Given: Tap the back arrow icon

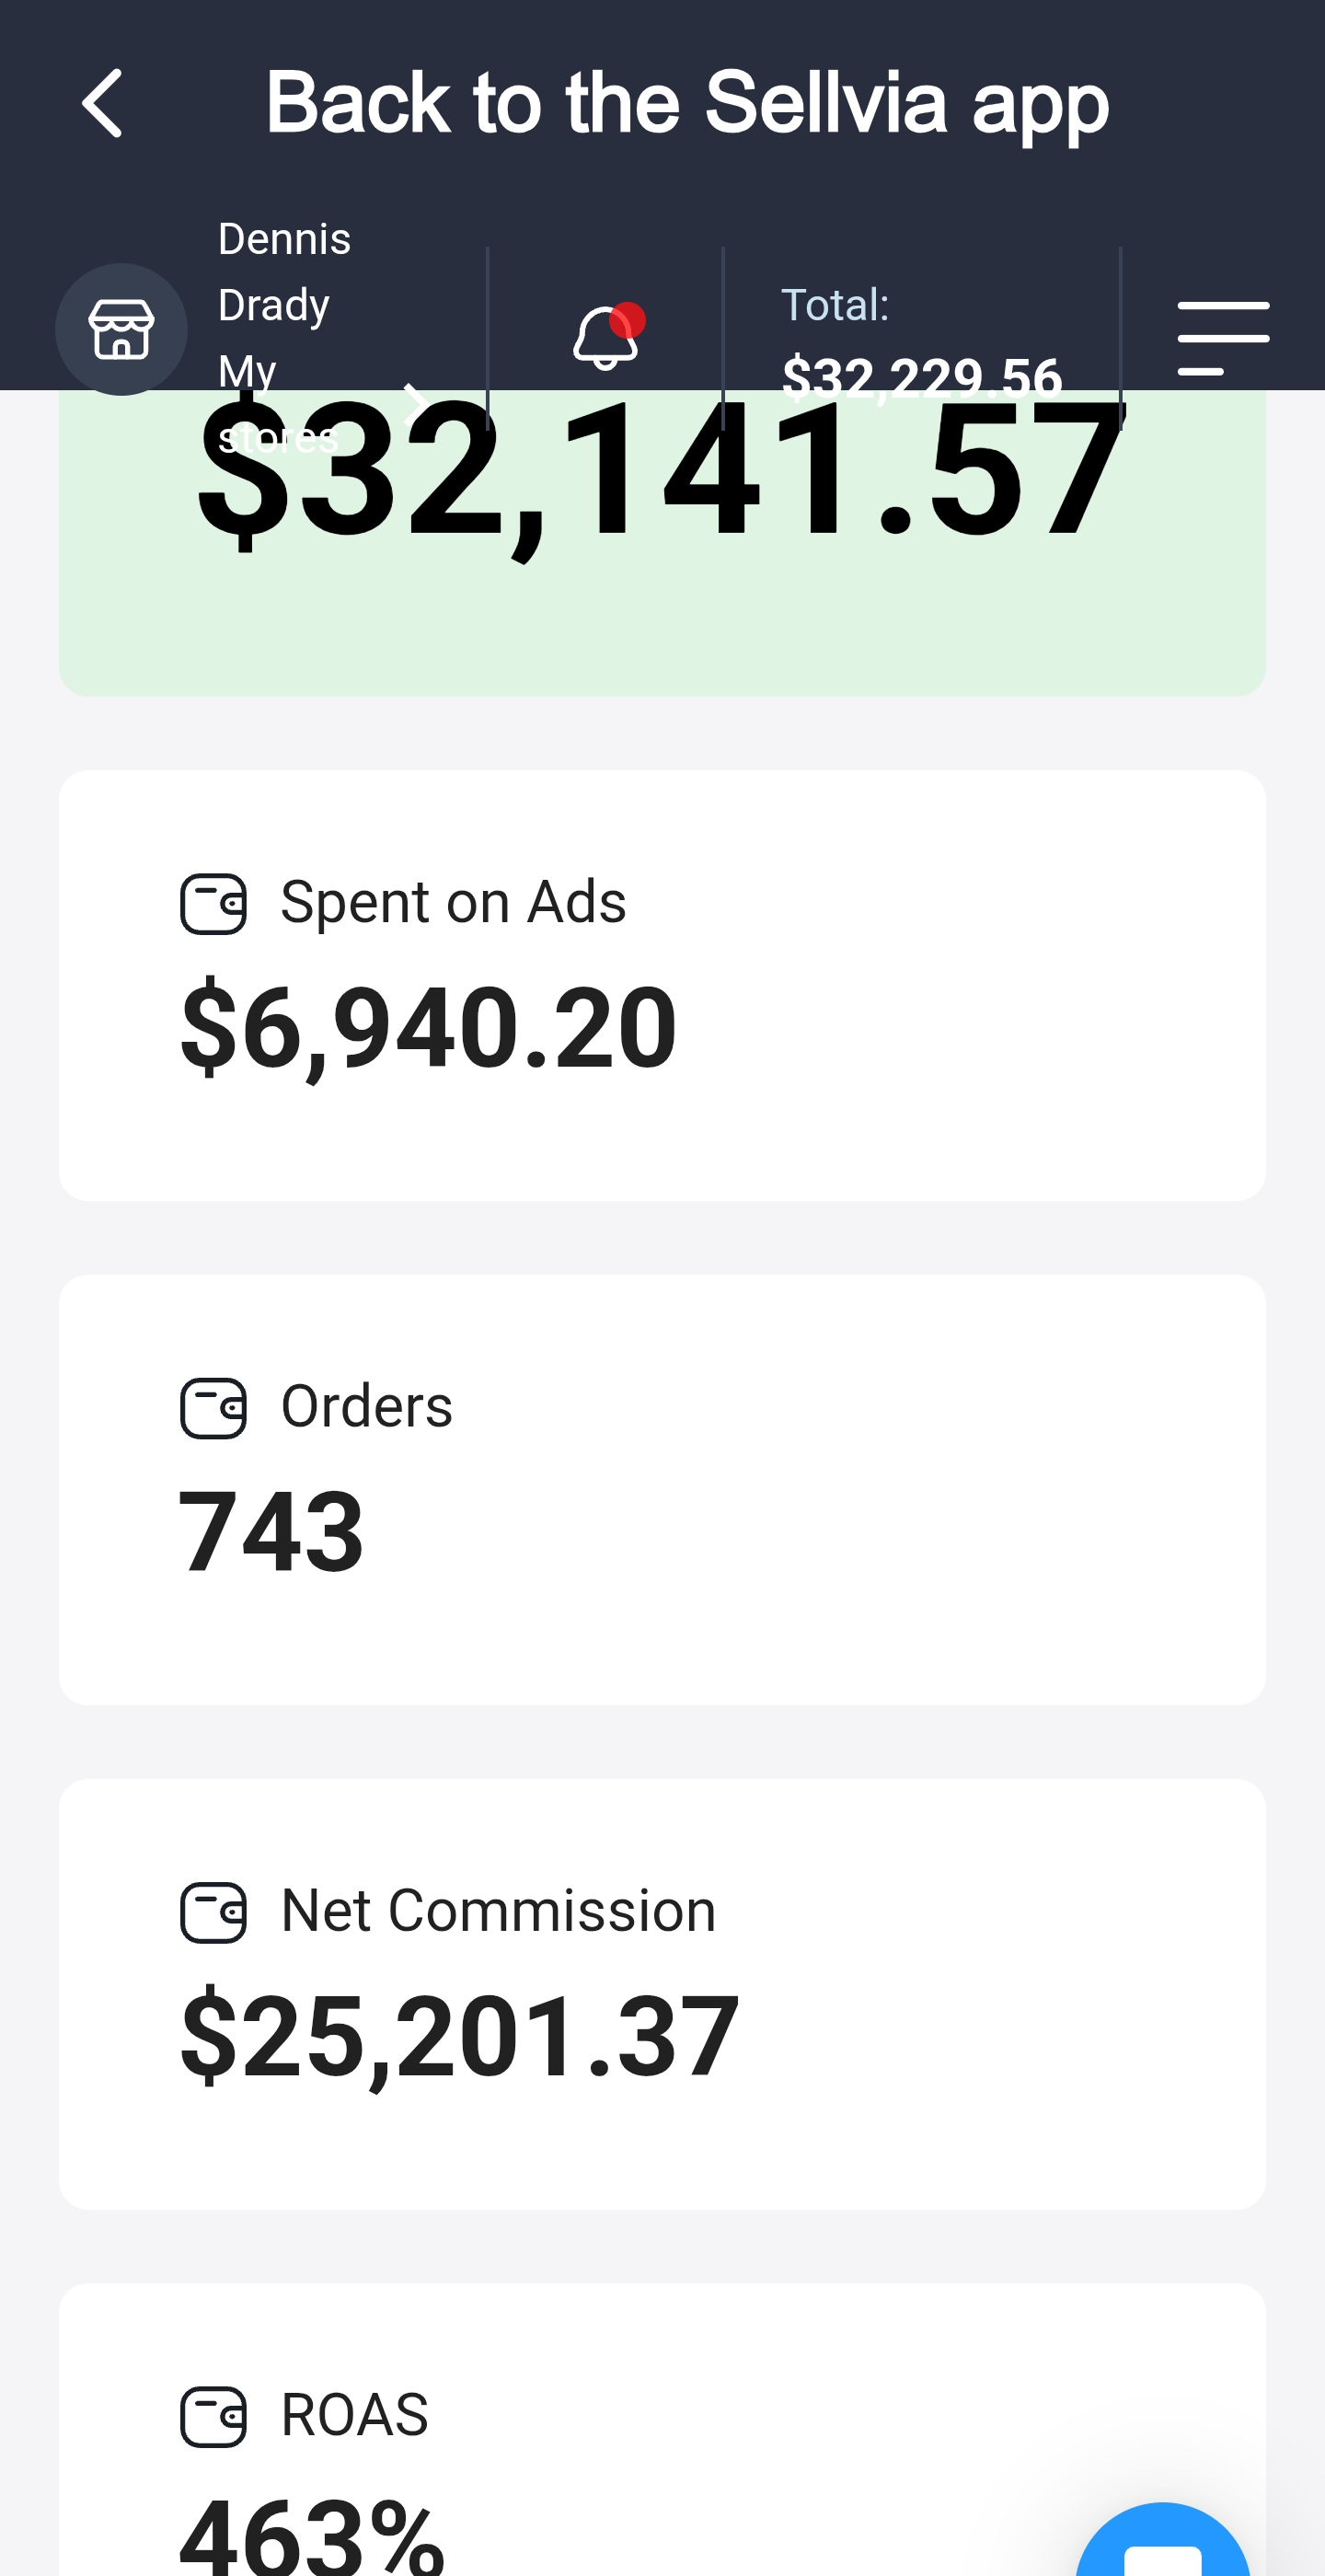Looking at the screenshot, I should pos(102,103).
